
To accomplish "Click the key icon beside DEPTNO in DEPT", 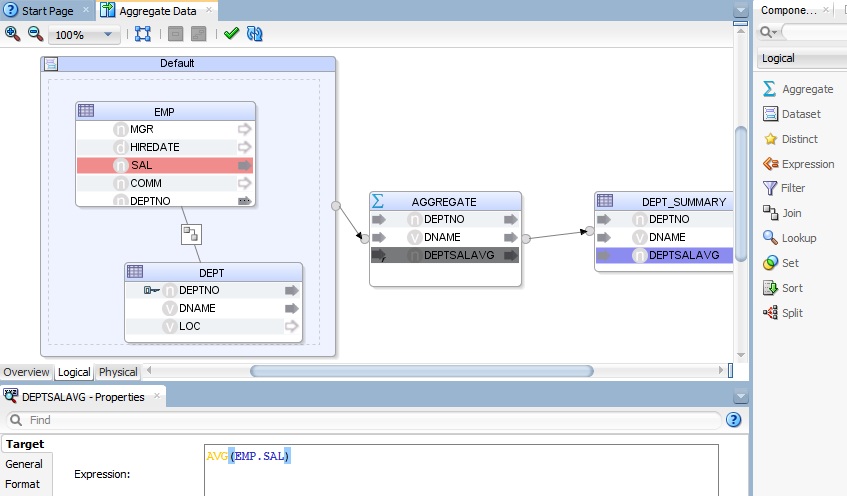I will point(151,291).
